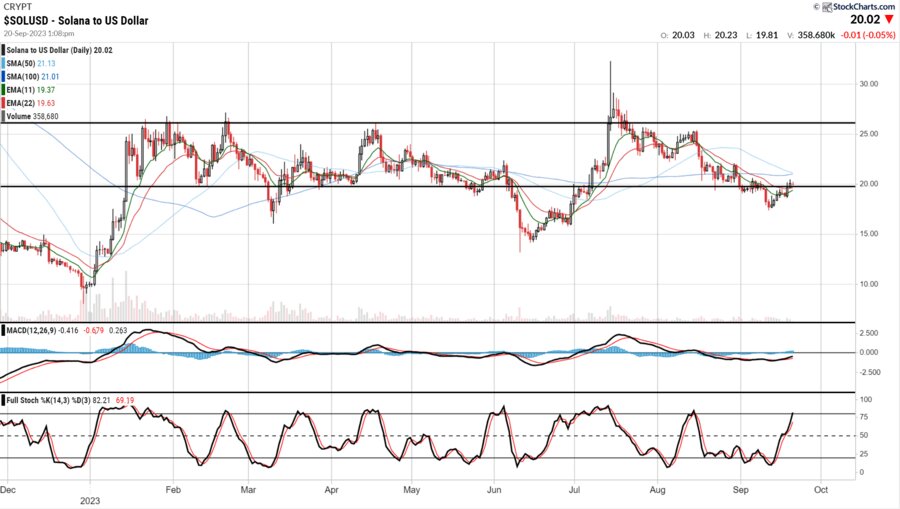This screenshot has height=509, width=900.
Task: Click the Volume gray legend swatch
Action: (x=5, y=116)
